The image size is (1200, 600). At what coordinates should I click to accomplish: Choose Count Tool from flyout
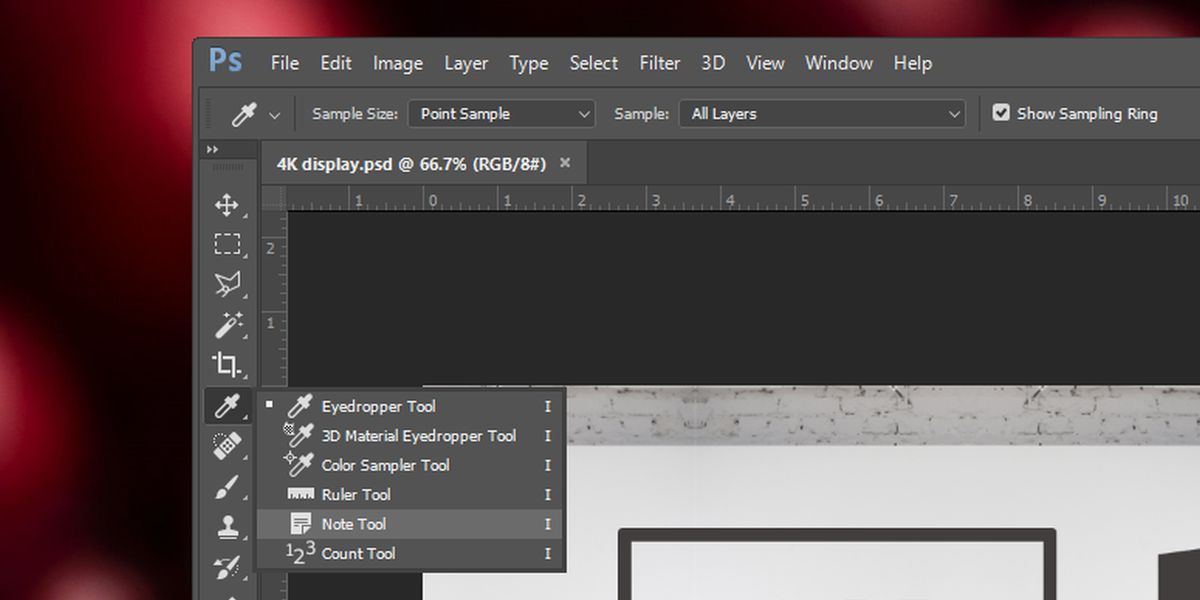coord(410,553)
